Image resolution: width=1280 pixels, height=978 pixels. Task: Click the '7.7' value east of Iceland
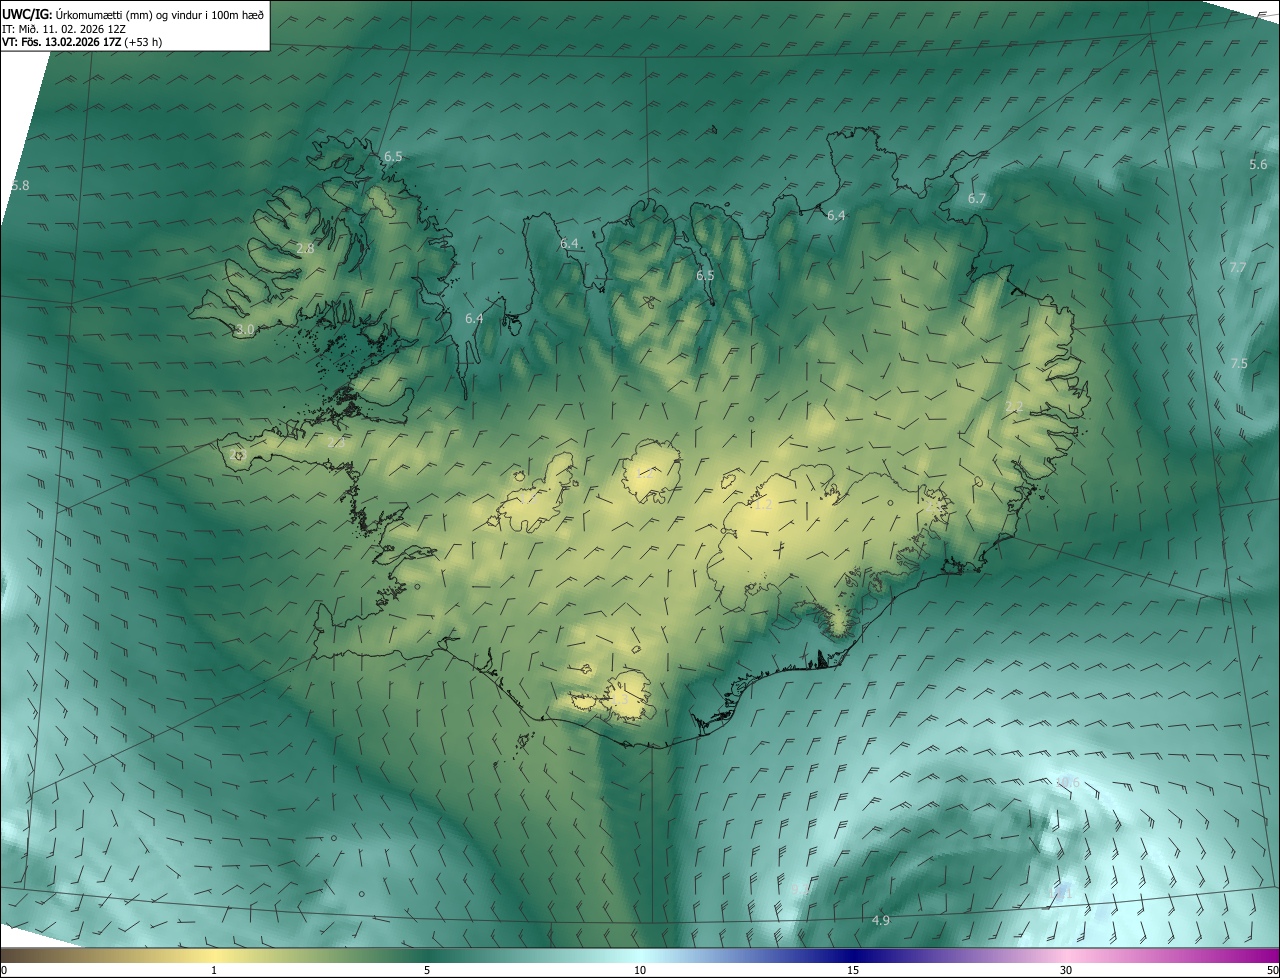[1237, 268]
